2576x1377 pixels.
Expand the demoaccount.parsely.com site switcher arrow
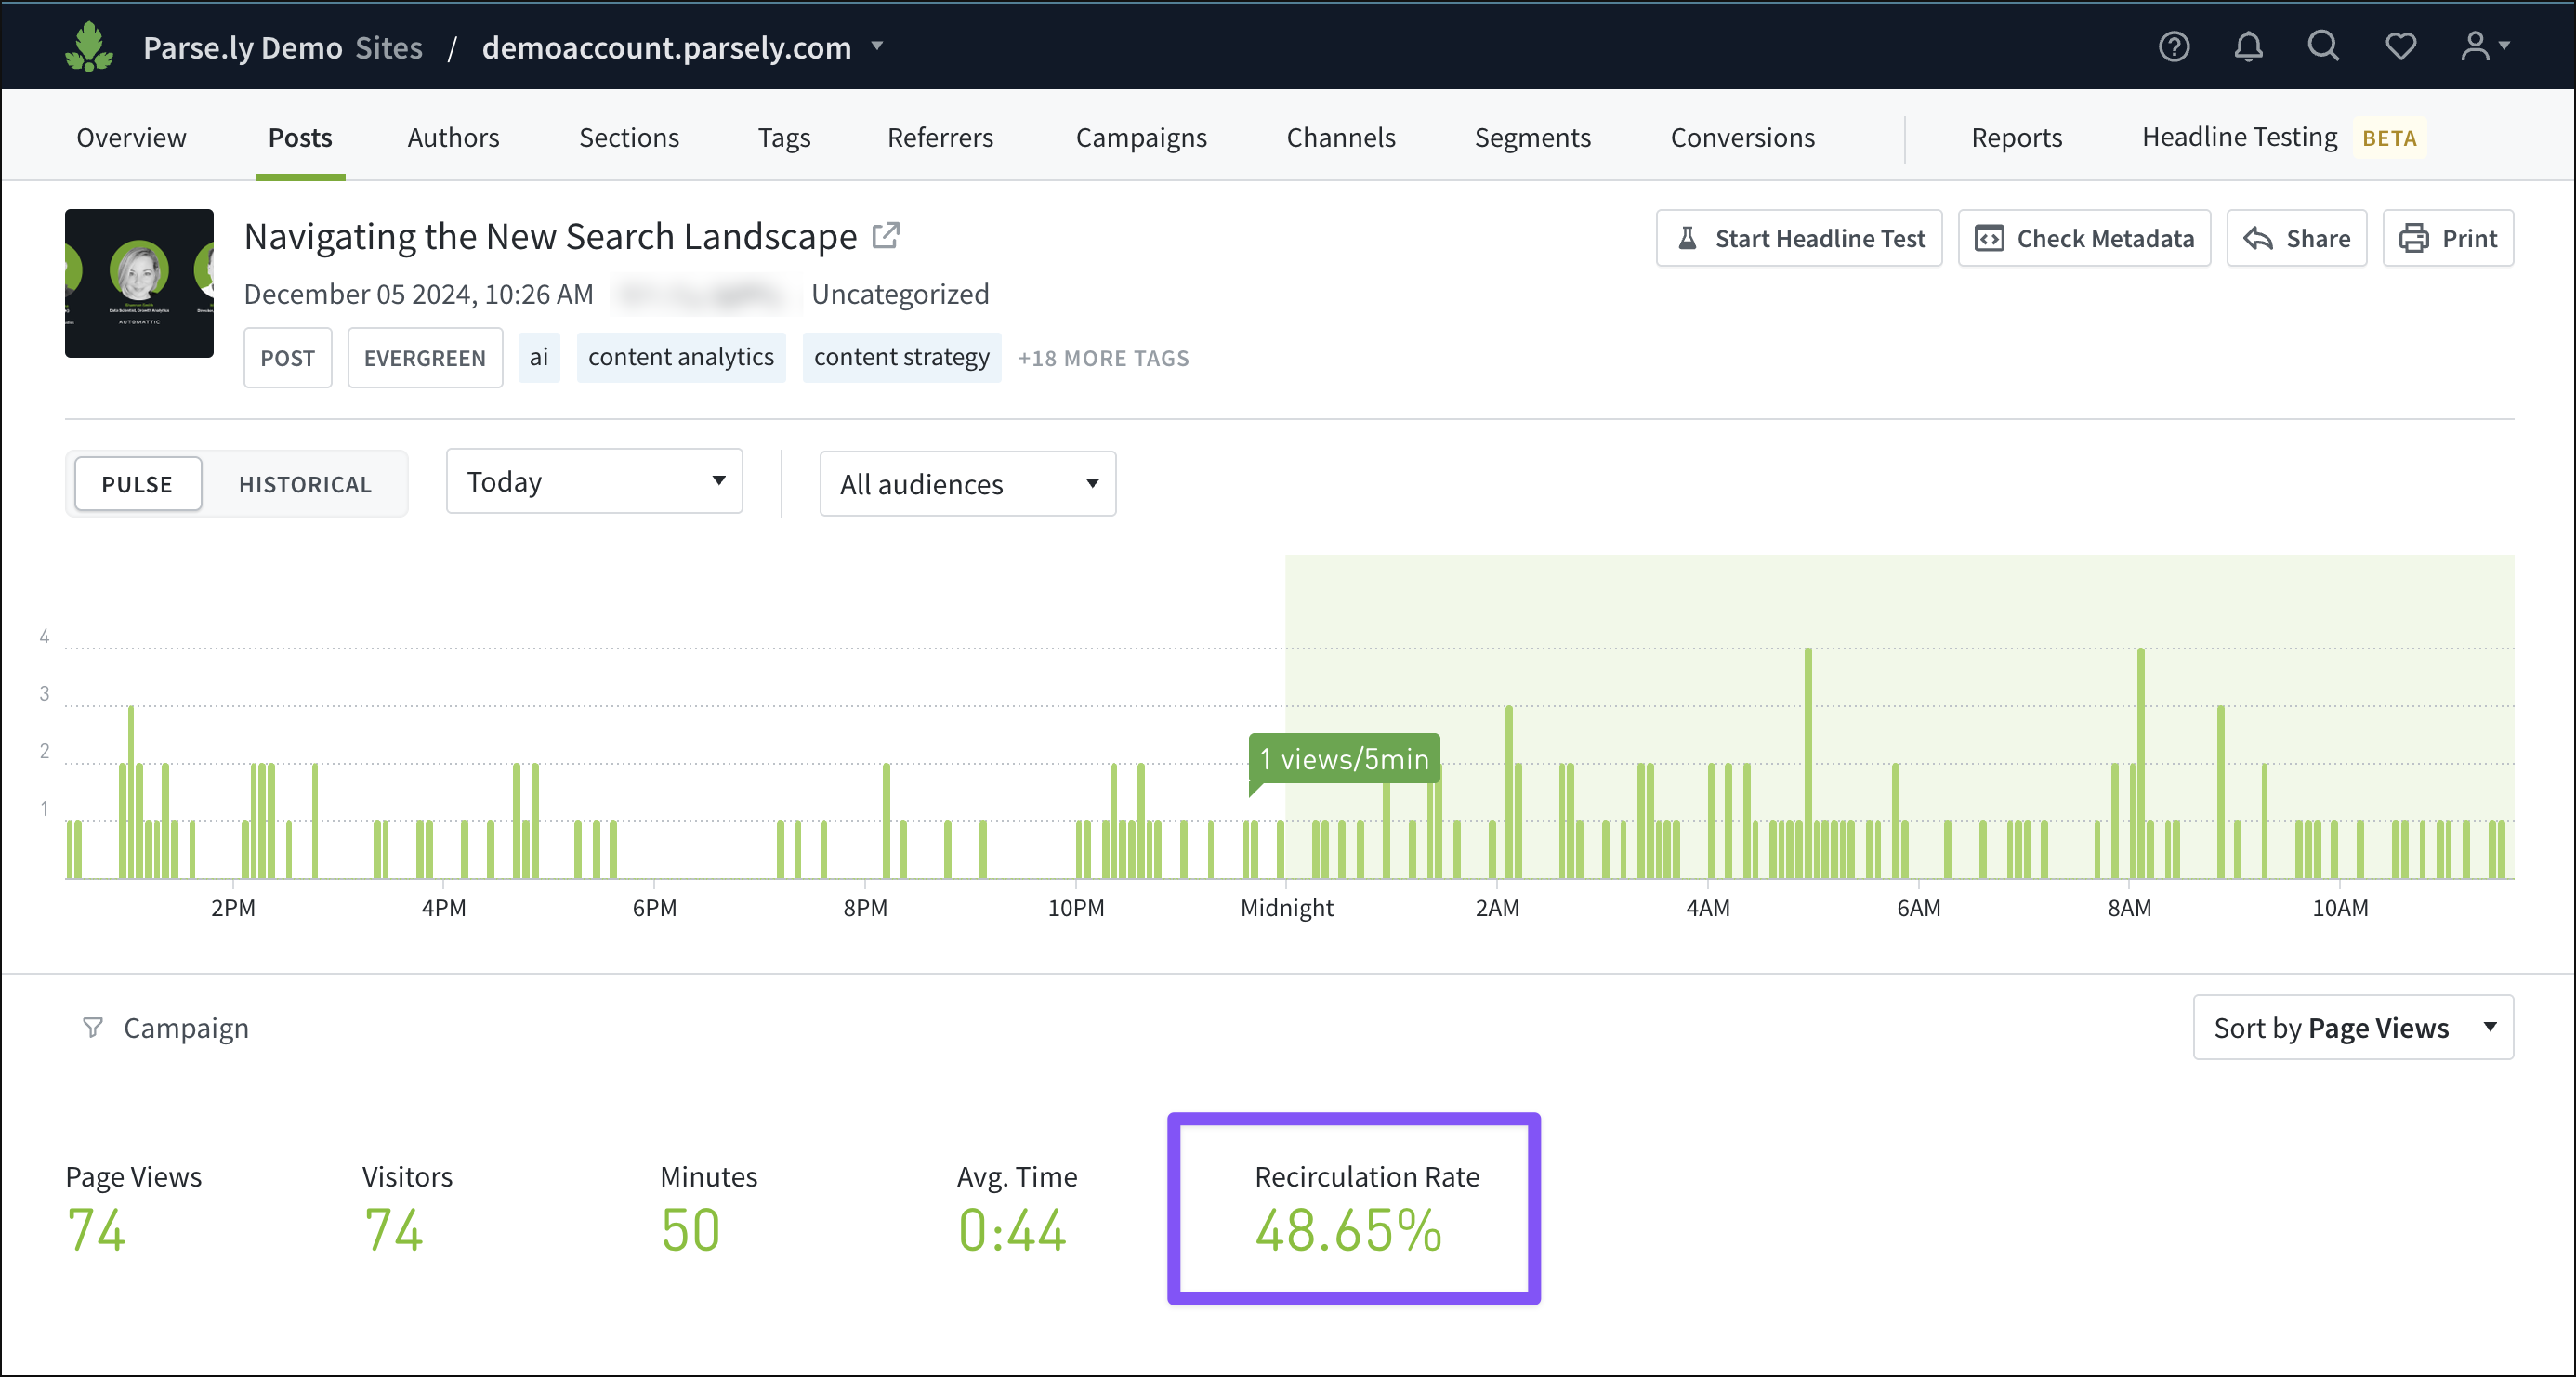click(877, 45)
